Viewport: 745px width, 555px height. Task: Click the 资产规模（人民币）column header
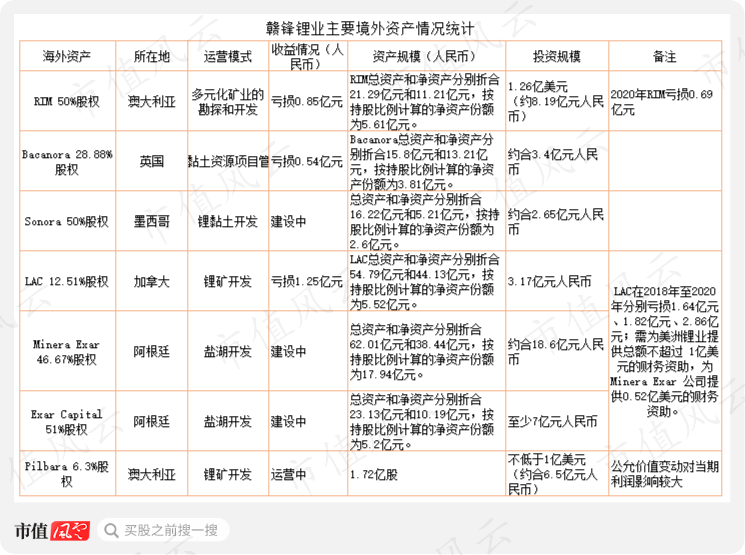click(x=426, y=56)
